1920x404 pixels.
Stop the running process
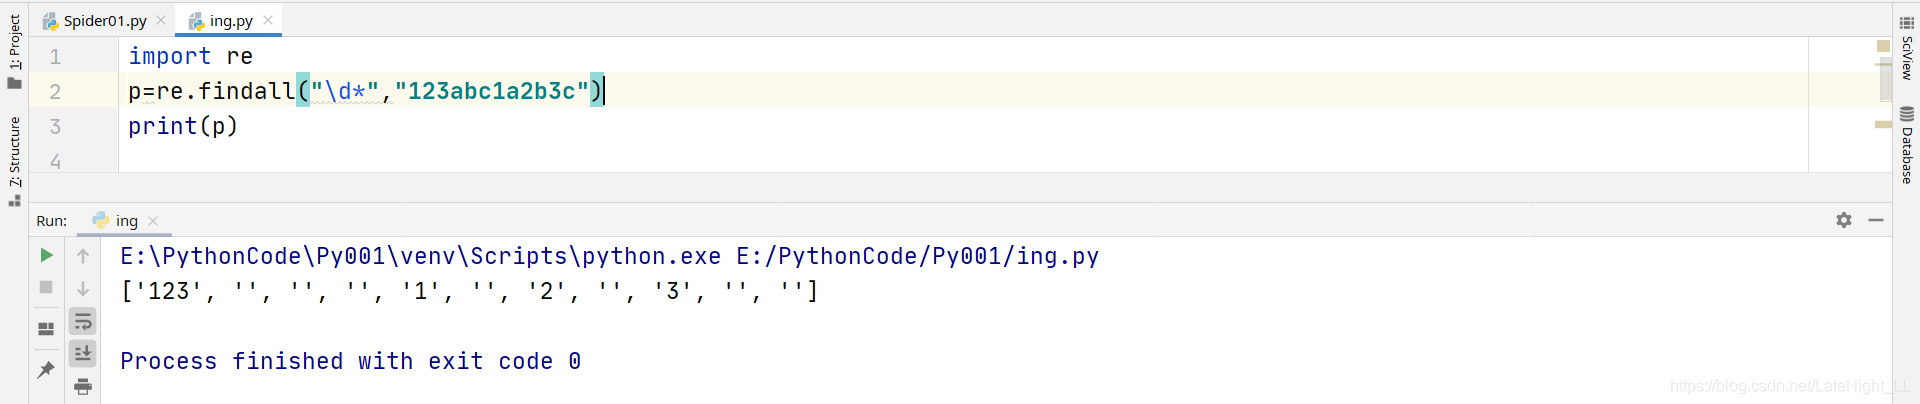[x=46, y=287]
